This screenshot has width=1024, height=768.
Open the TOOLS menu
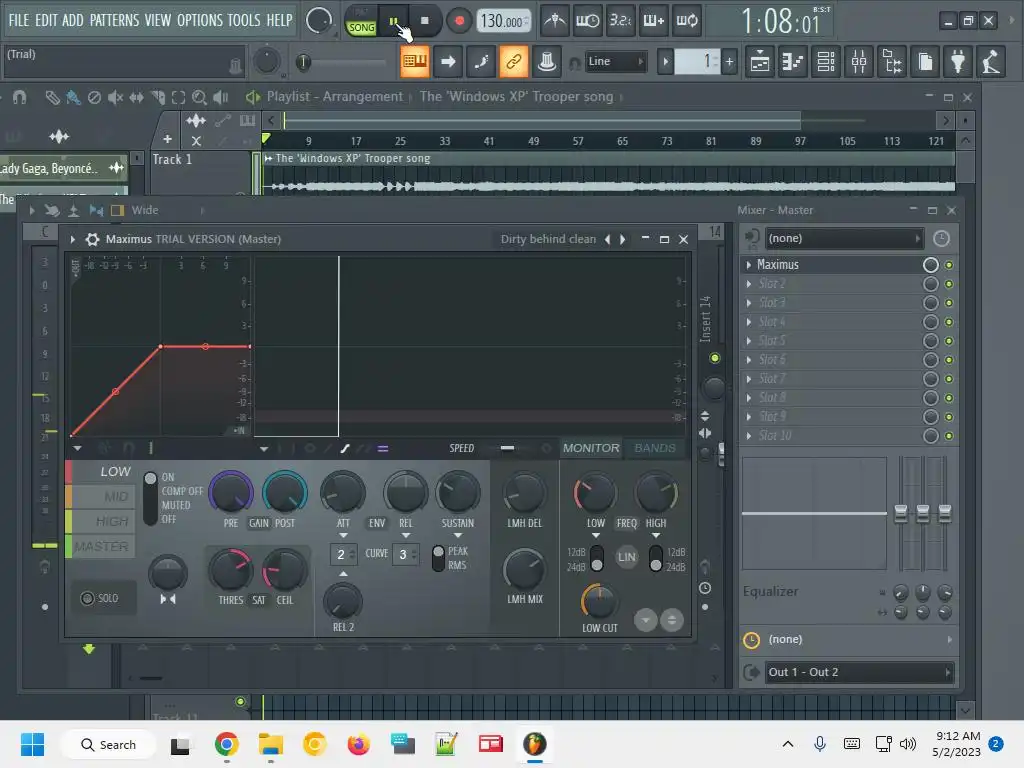coord(244,20)
